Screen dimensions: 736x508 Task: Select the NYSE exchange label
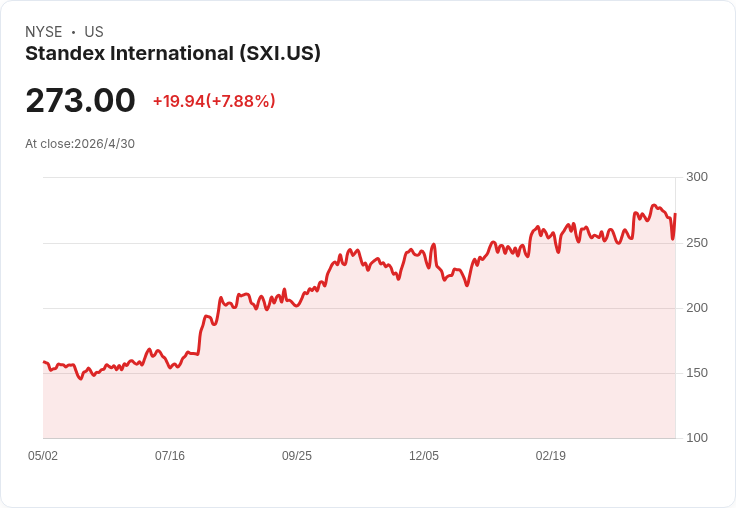44,32
